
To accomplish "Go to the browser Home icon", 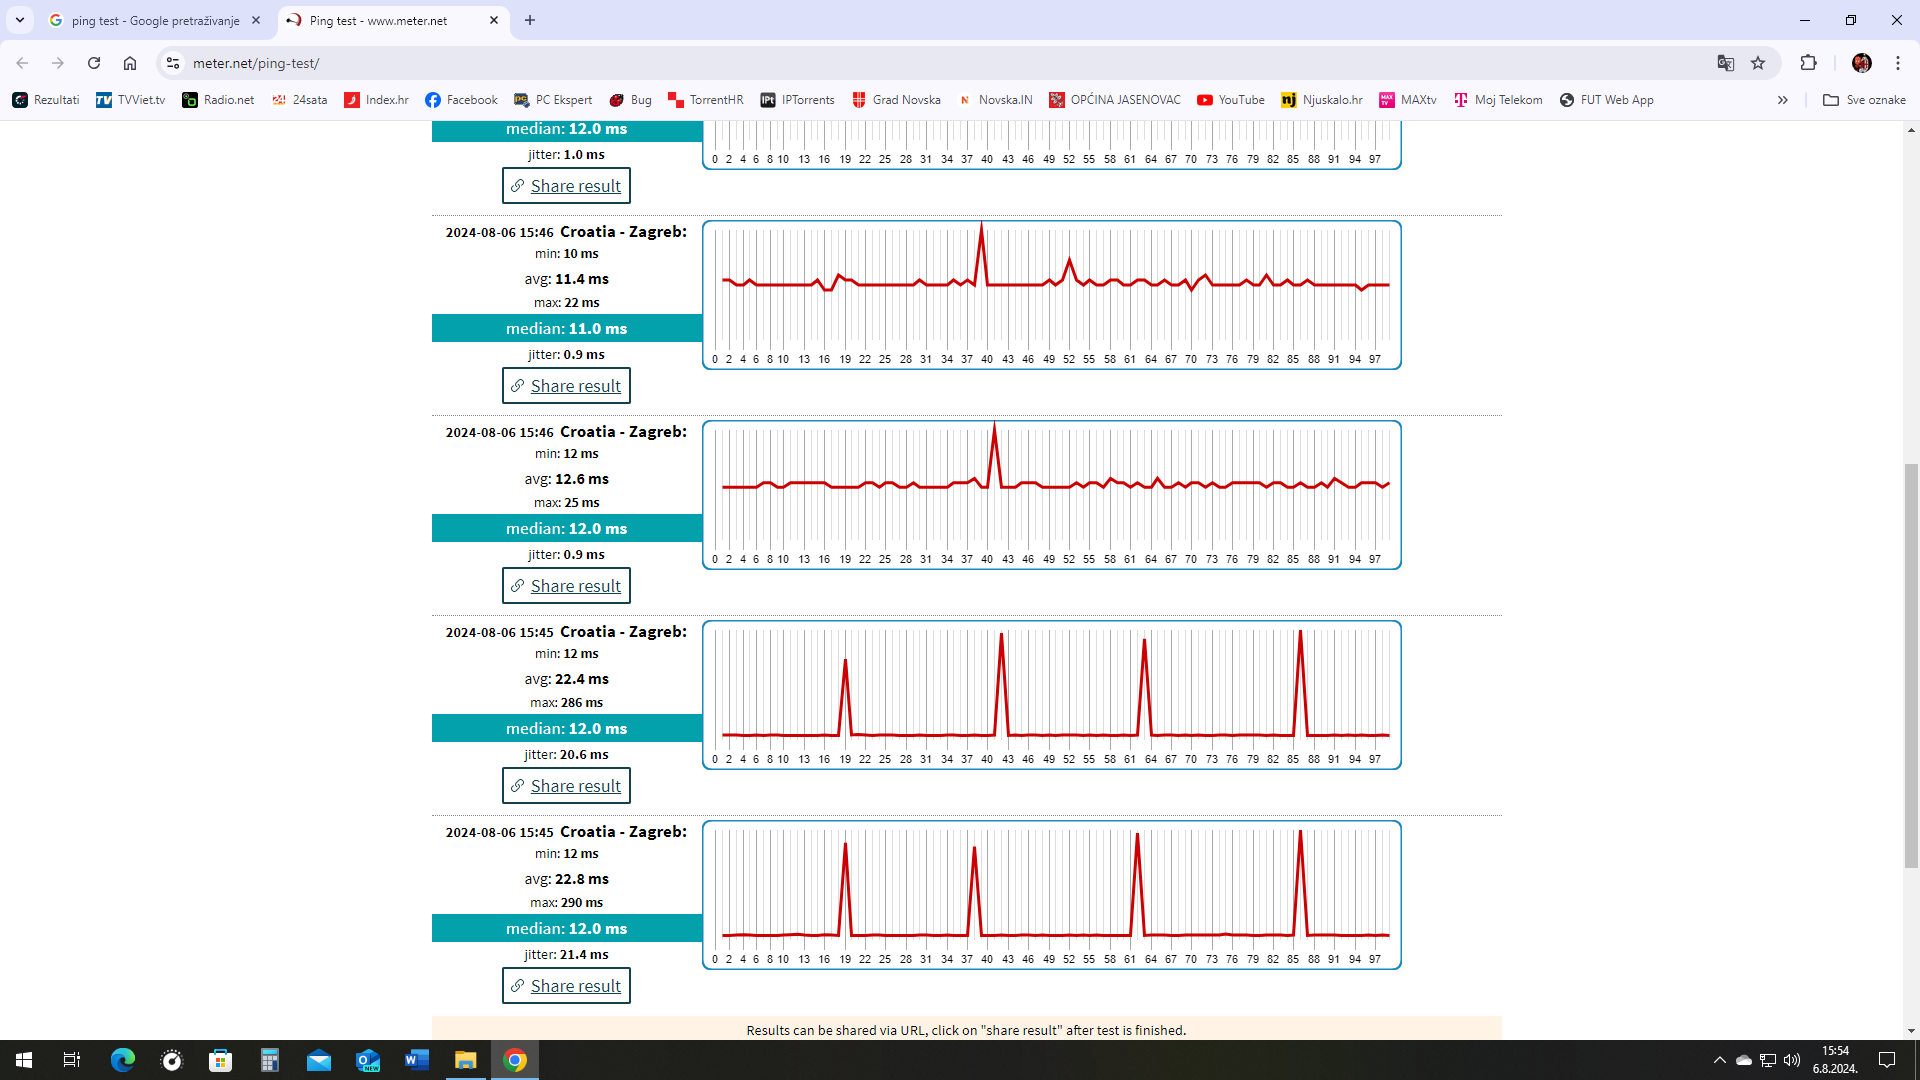I will pyautogui.click(x=130, y=63).
